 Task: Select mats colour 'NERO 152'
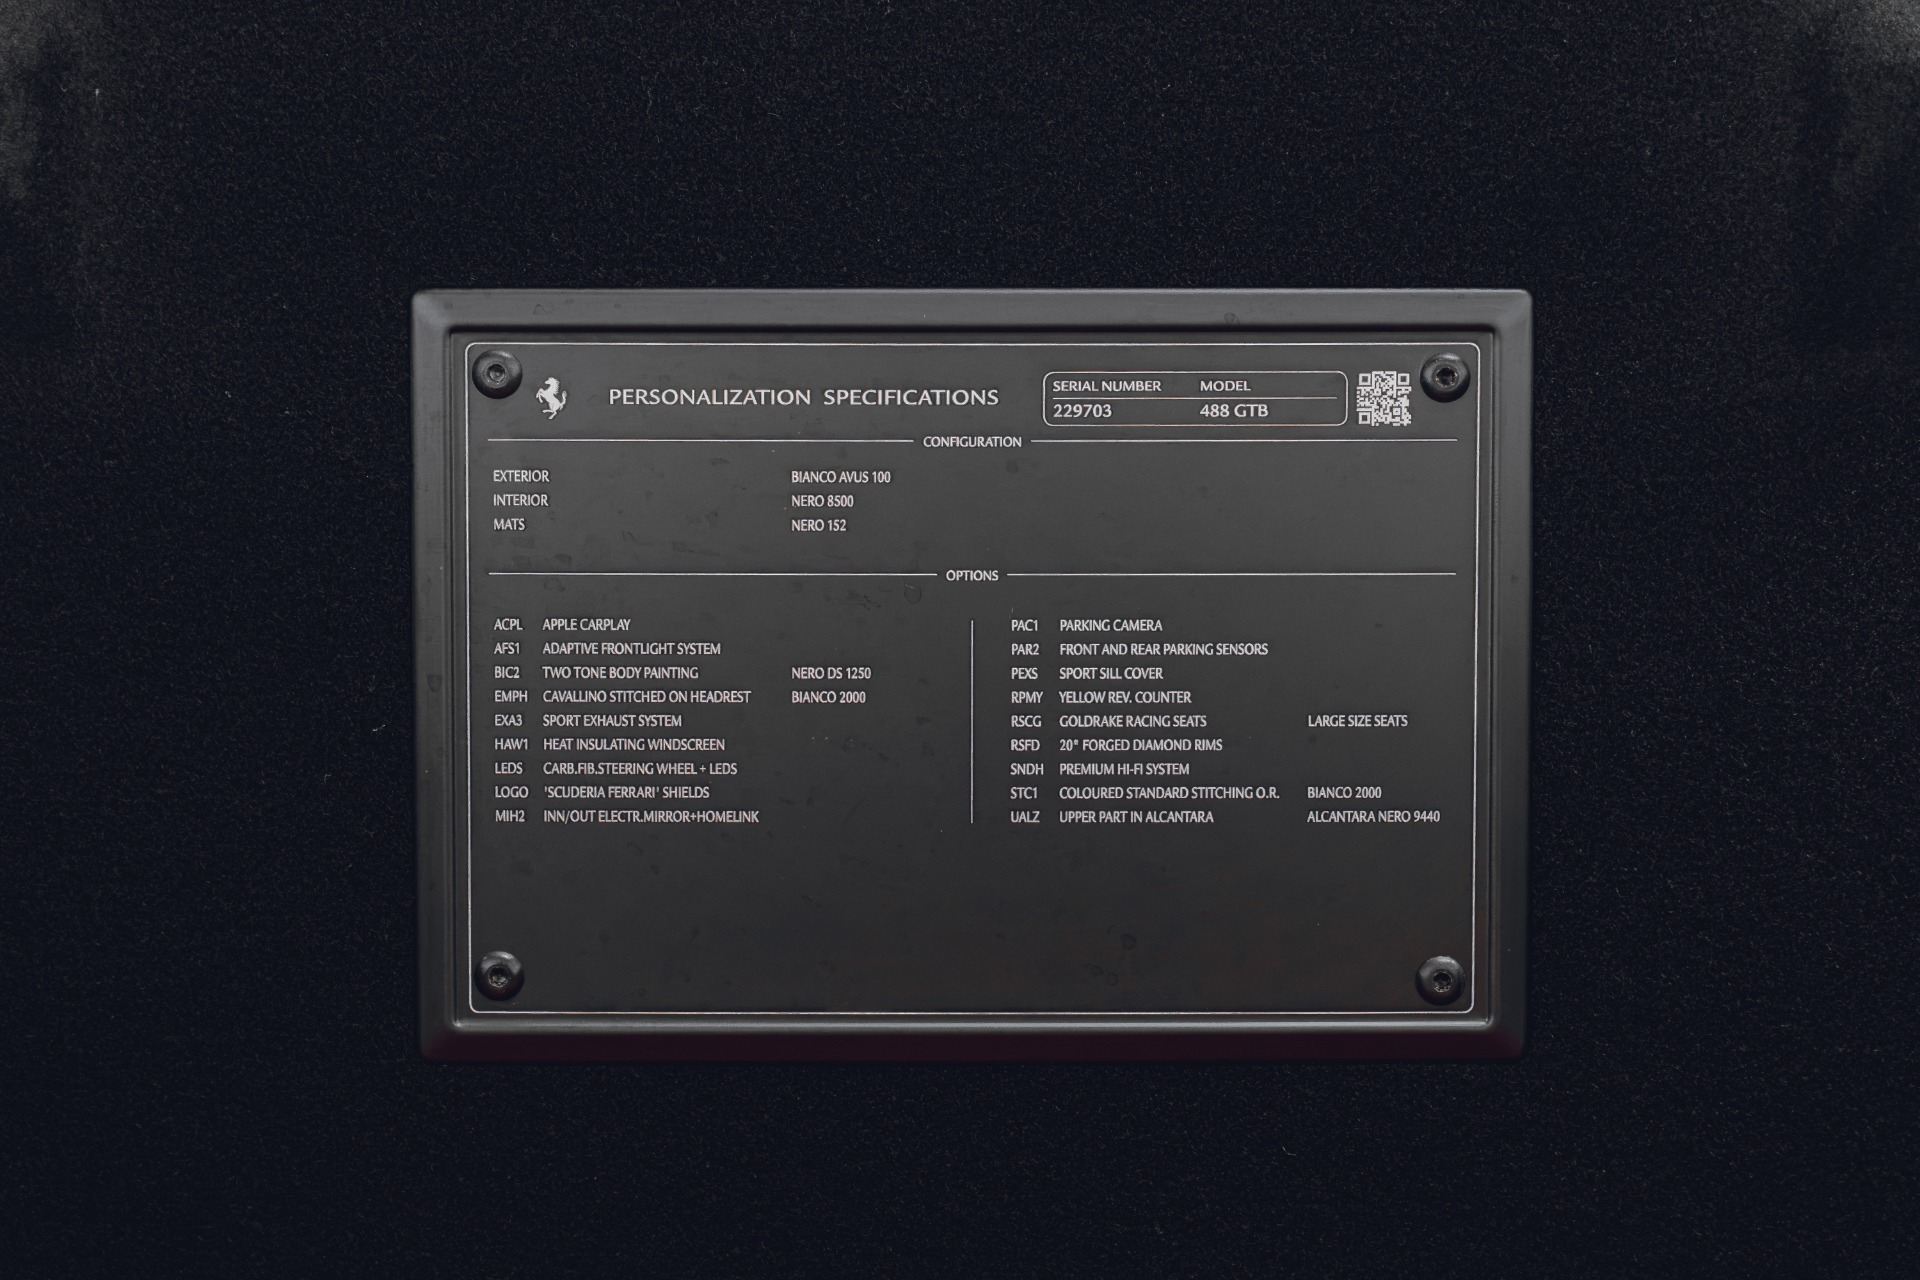click(x=818, y=525)
